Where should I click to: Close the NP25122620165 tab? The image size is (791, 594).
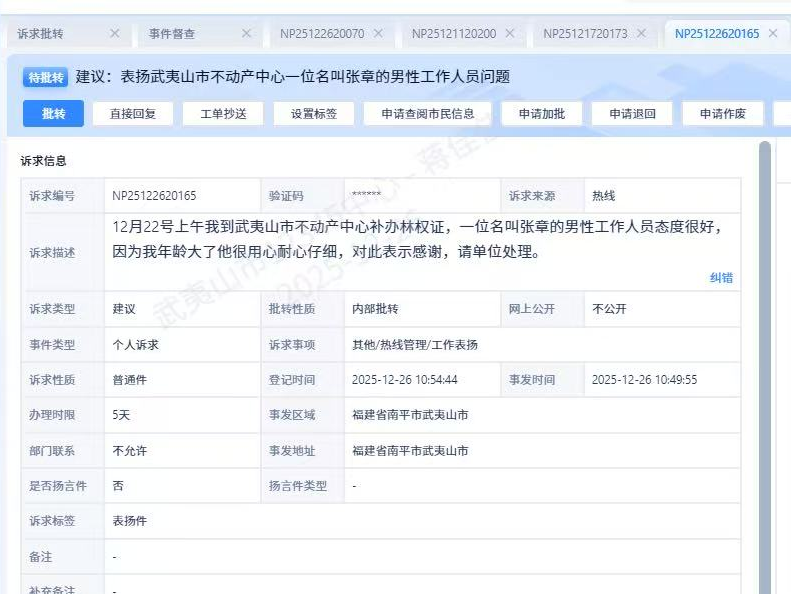773,33
